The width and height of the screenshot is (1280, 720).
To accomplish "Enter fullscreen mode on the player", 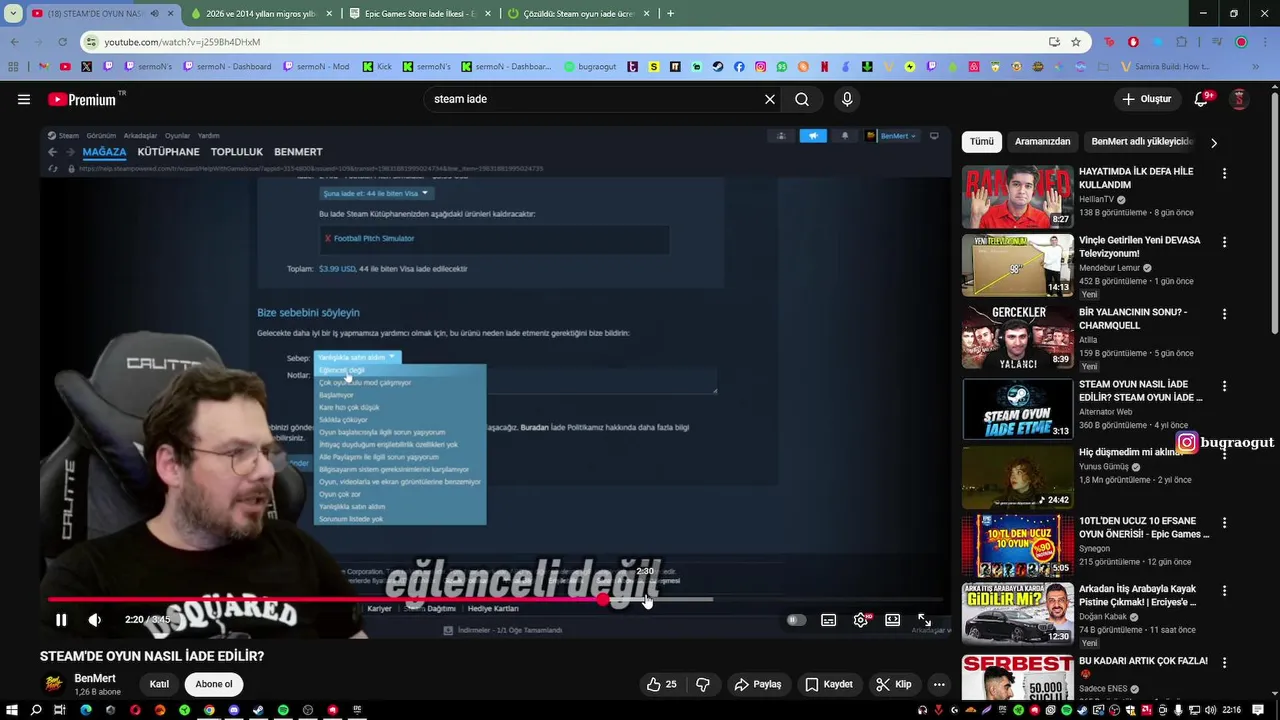I will click(925, 620).
